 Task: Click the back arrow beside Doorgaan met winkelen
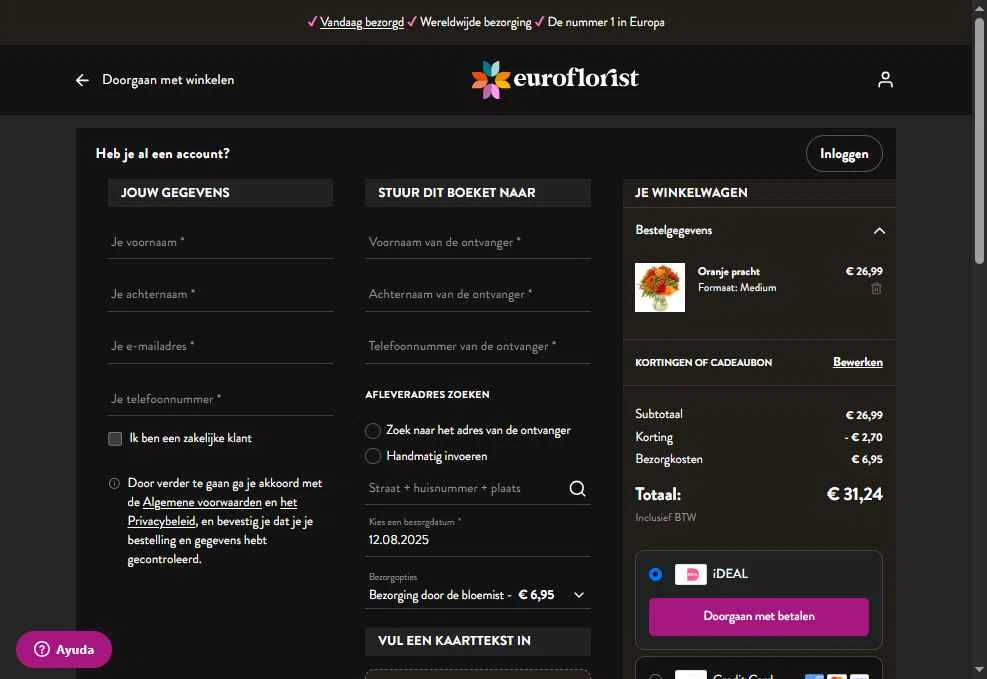(82, 80)
